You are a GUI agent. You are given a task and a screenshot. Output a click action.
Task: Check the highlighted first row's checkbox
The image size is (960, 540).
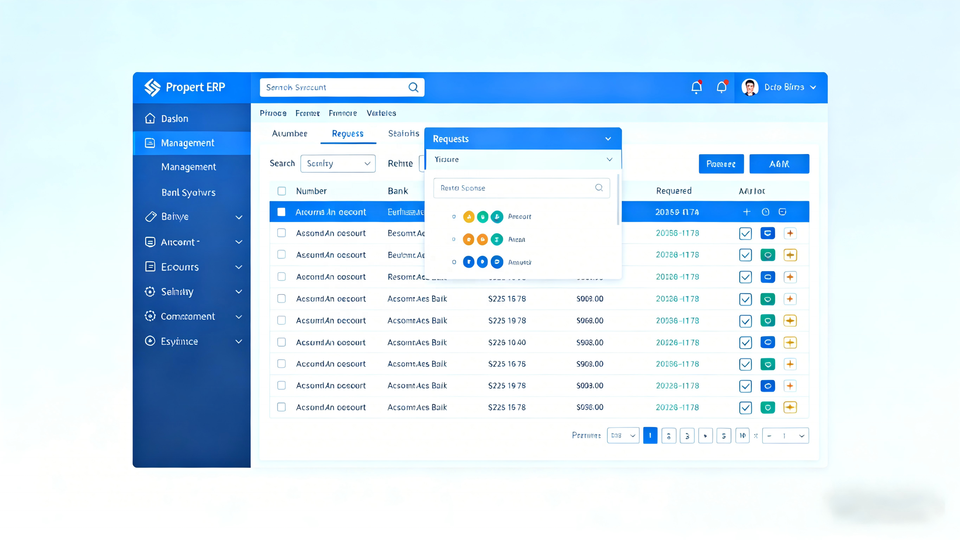[x=282, y=212]
